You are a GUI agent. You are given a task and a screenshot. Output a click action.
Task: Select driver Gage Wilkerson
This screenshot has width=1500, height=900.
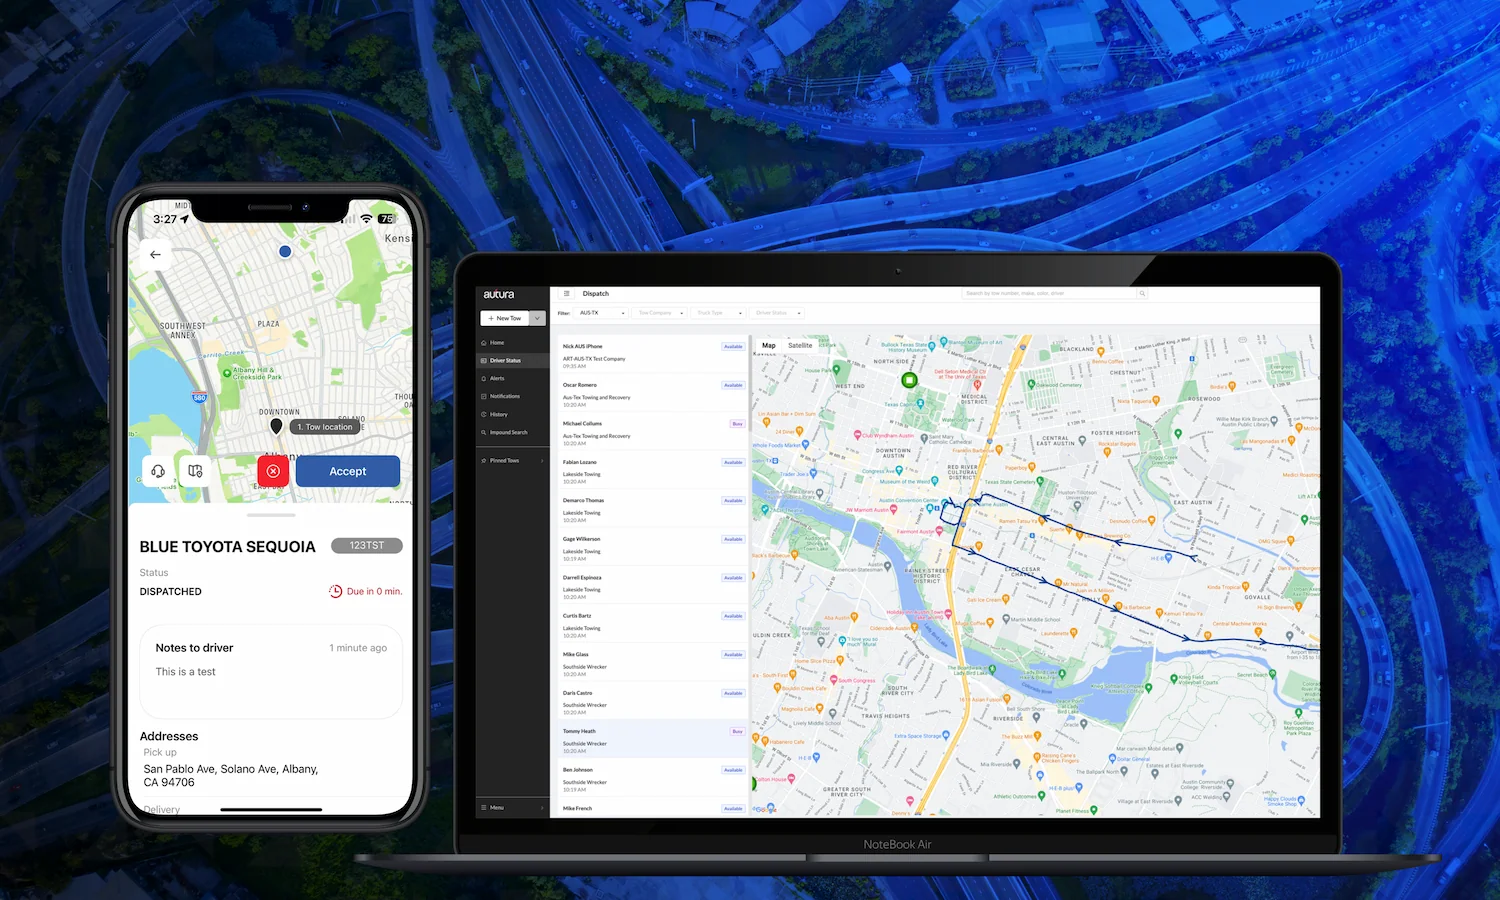coord(651,548)
